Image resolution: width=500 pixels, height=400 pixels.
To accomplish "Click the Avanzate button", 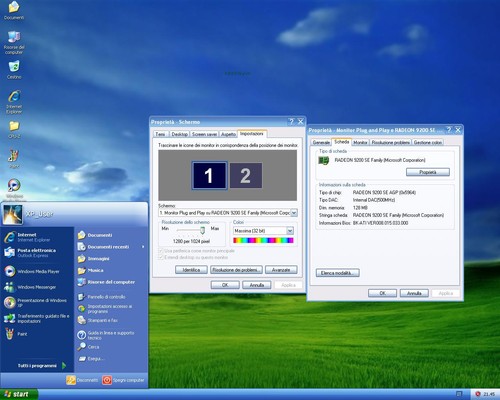I will 281,270.
